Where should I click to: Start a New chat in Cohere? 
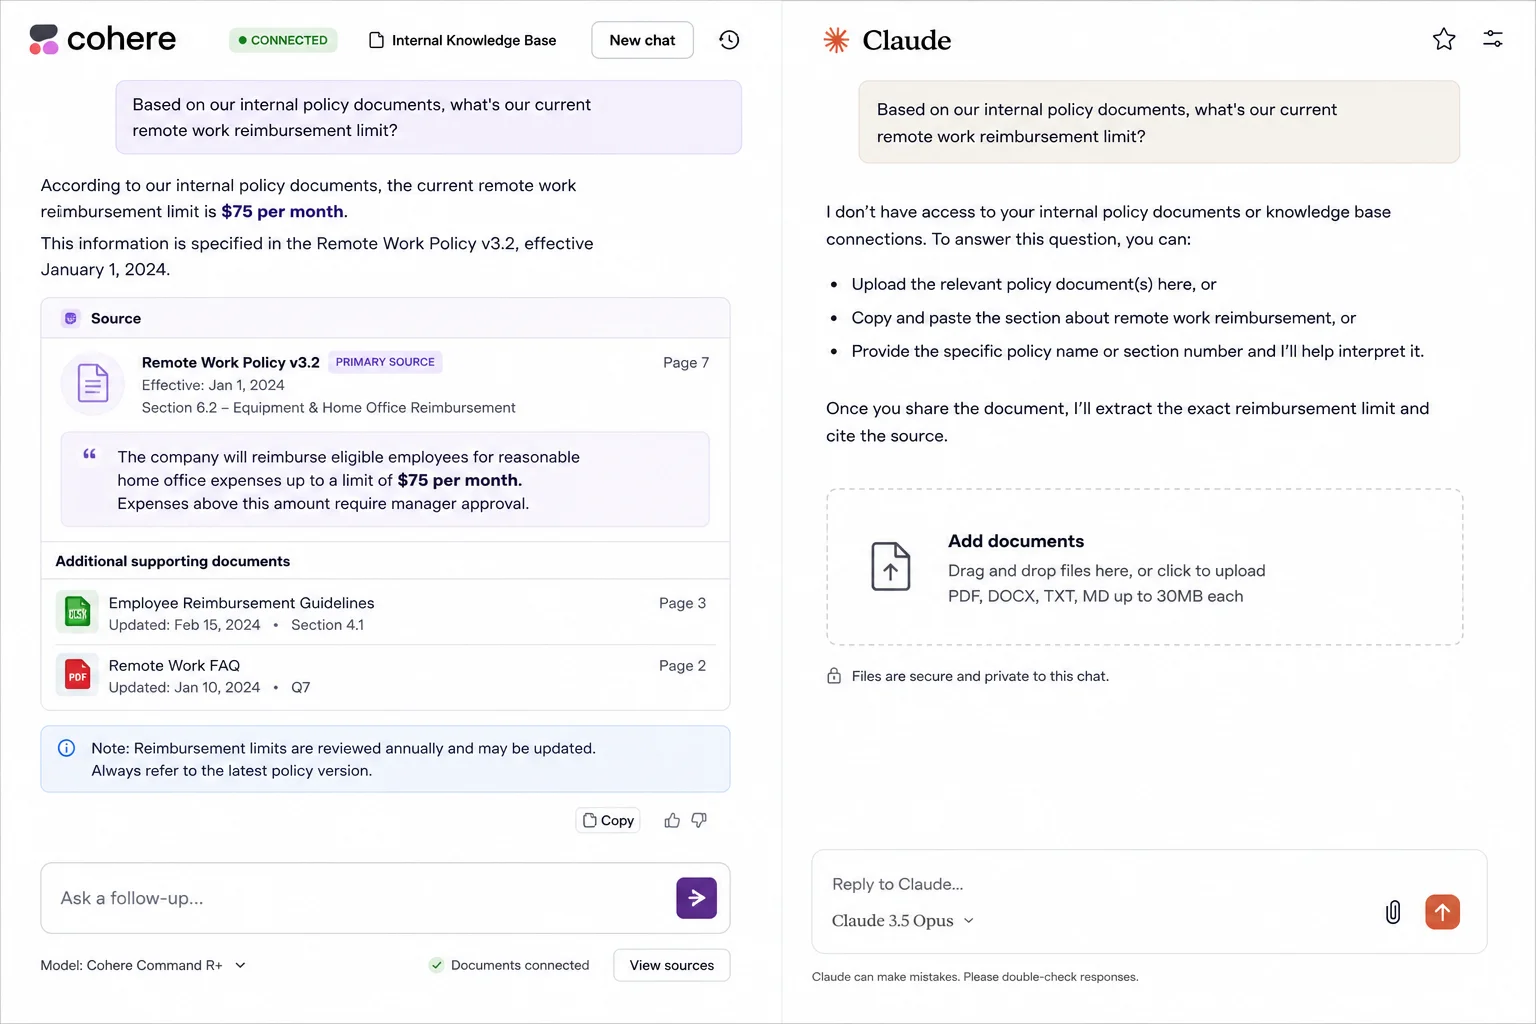pos(642,40)
